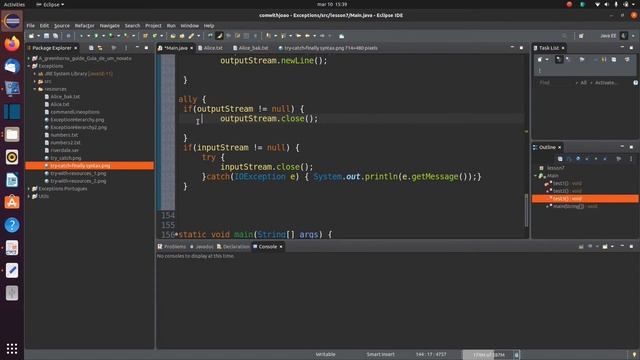Collapse the Main class in Outline
The image size is (640, 360).
tap(536, 176)
